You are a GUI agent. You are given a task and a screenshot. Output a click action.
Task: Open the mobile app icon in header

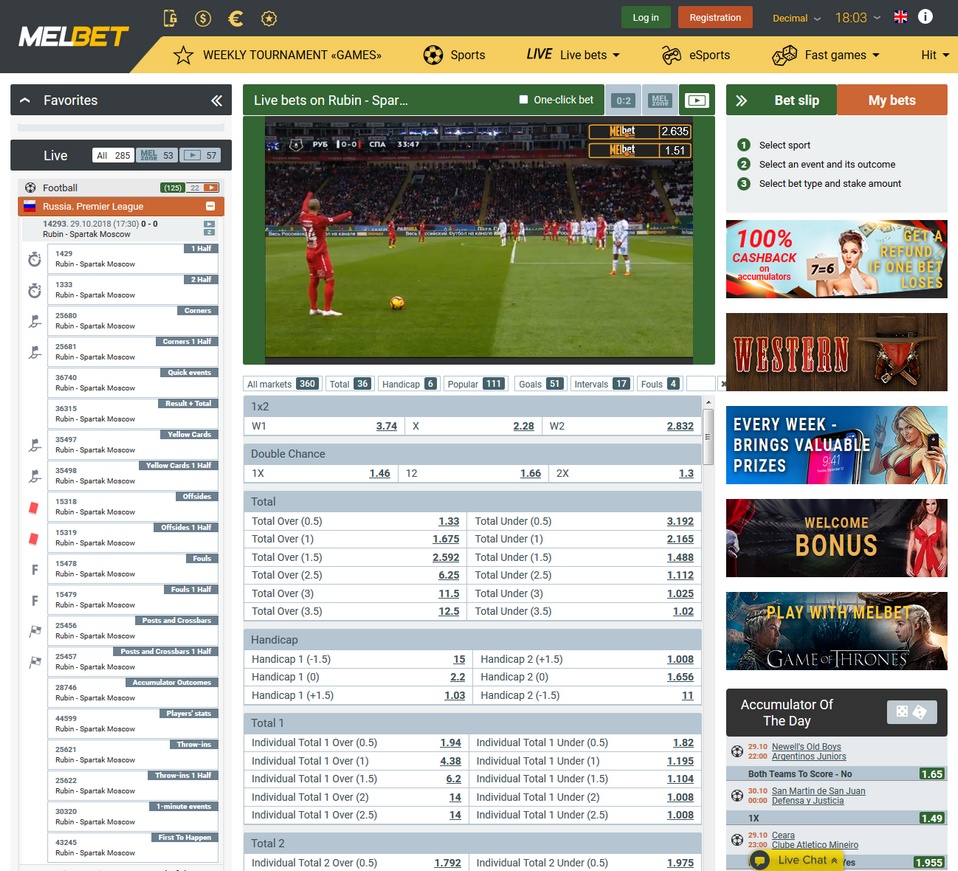[170, 18]
